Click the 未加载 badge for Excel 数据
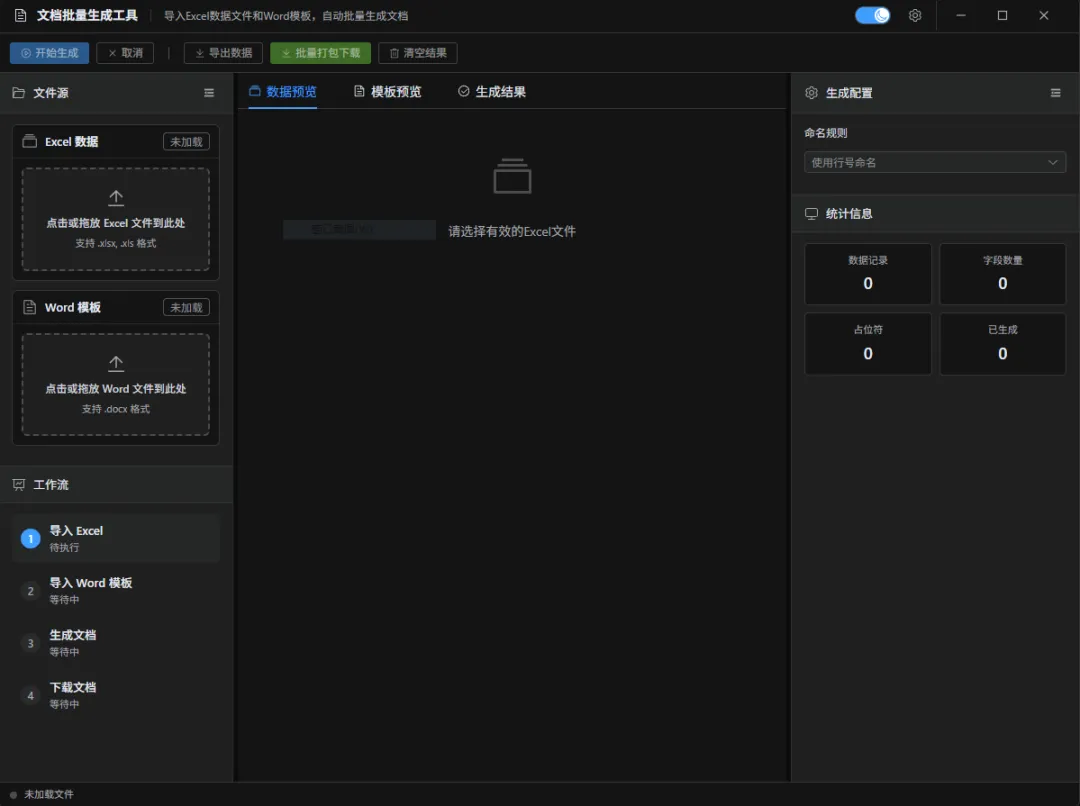The width and height of the screenshot is (1080, 806). click(186, 141)
